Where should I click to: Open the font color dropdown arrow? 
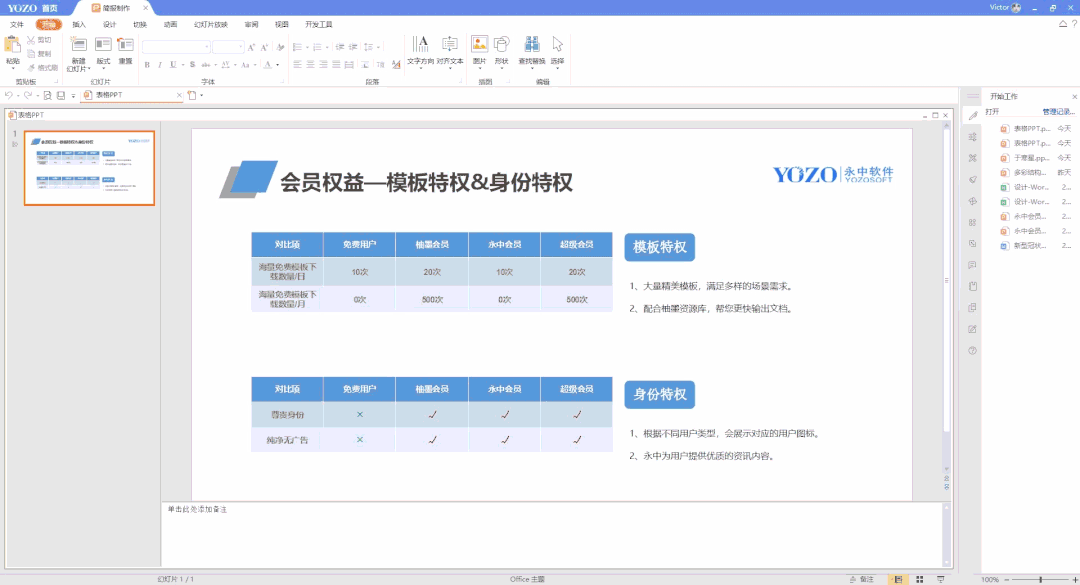[x=278, y=65]
